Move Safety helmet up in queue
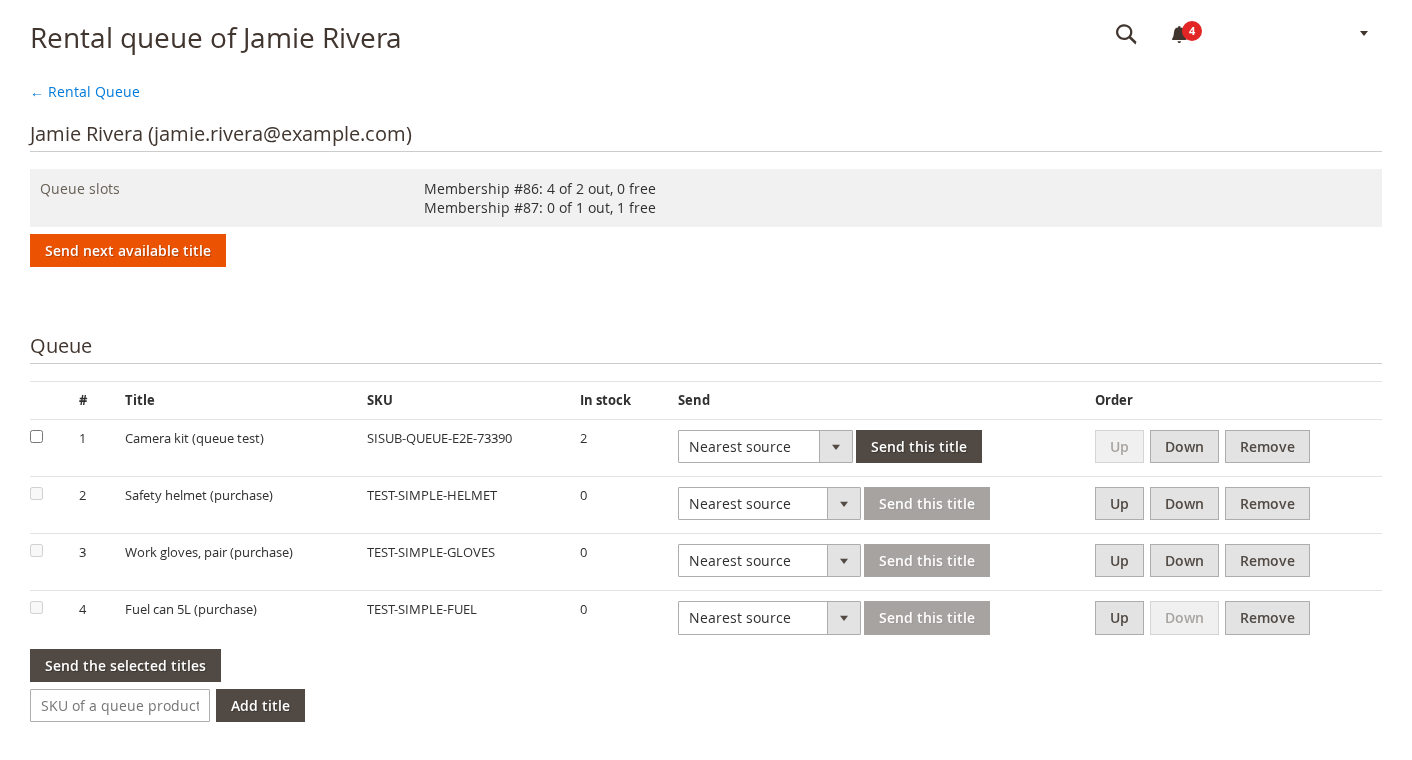This screenshot has width=1412, height=760. pos(1119,504)
